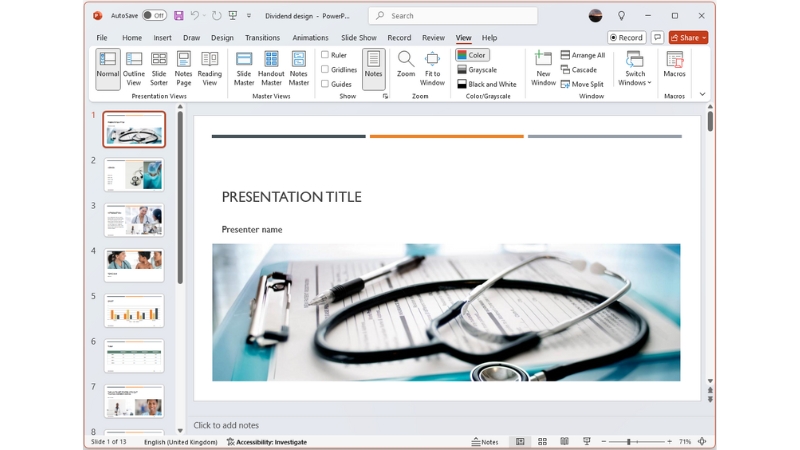Click the Share button
The height and width of the screenshot is (450, 800).
pyautogui.click(x=688, y=38)
